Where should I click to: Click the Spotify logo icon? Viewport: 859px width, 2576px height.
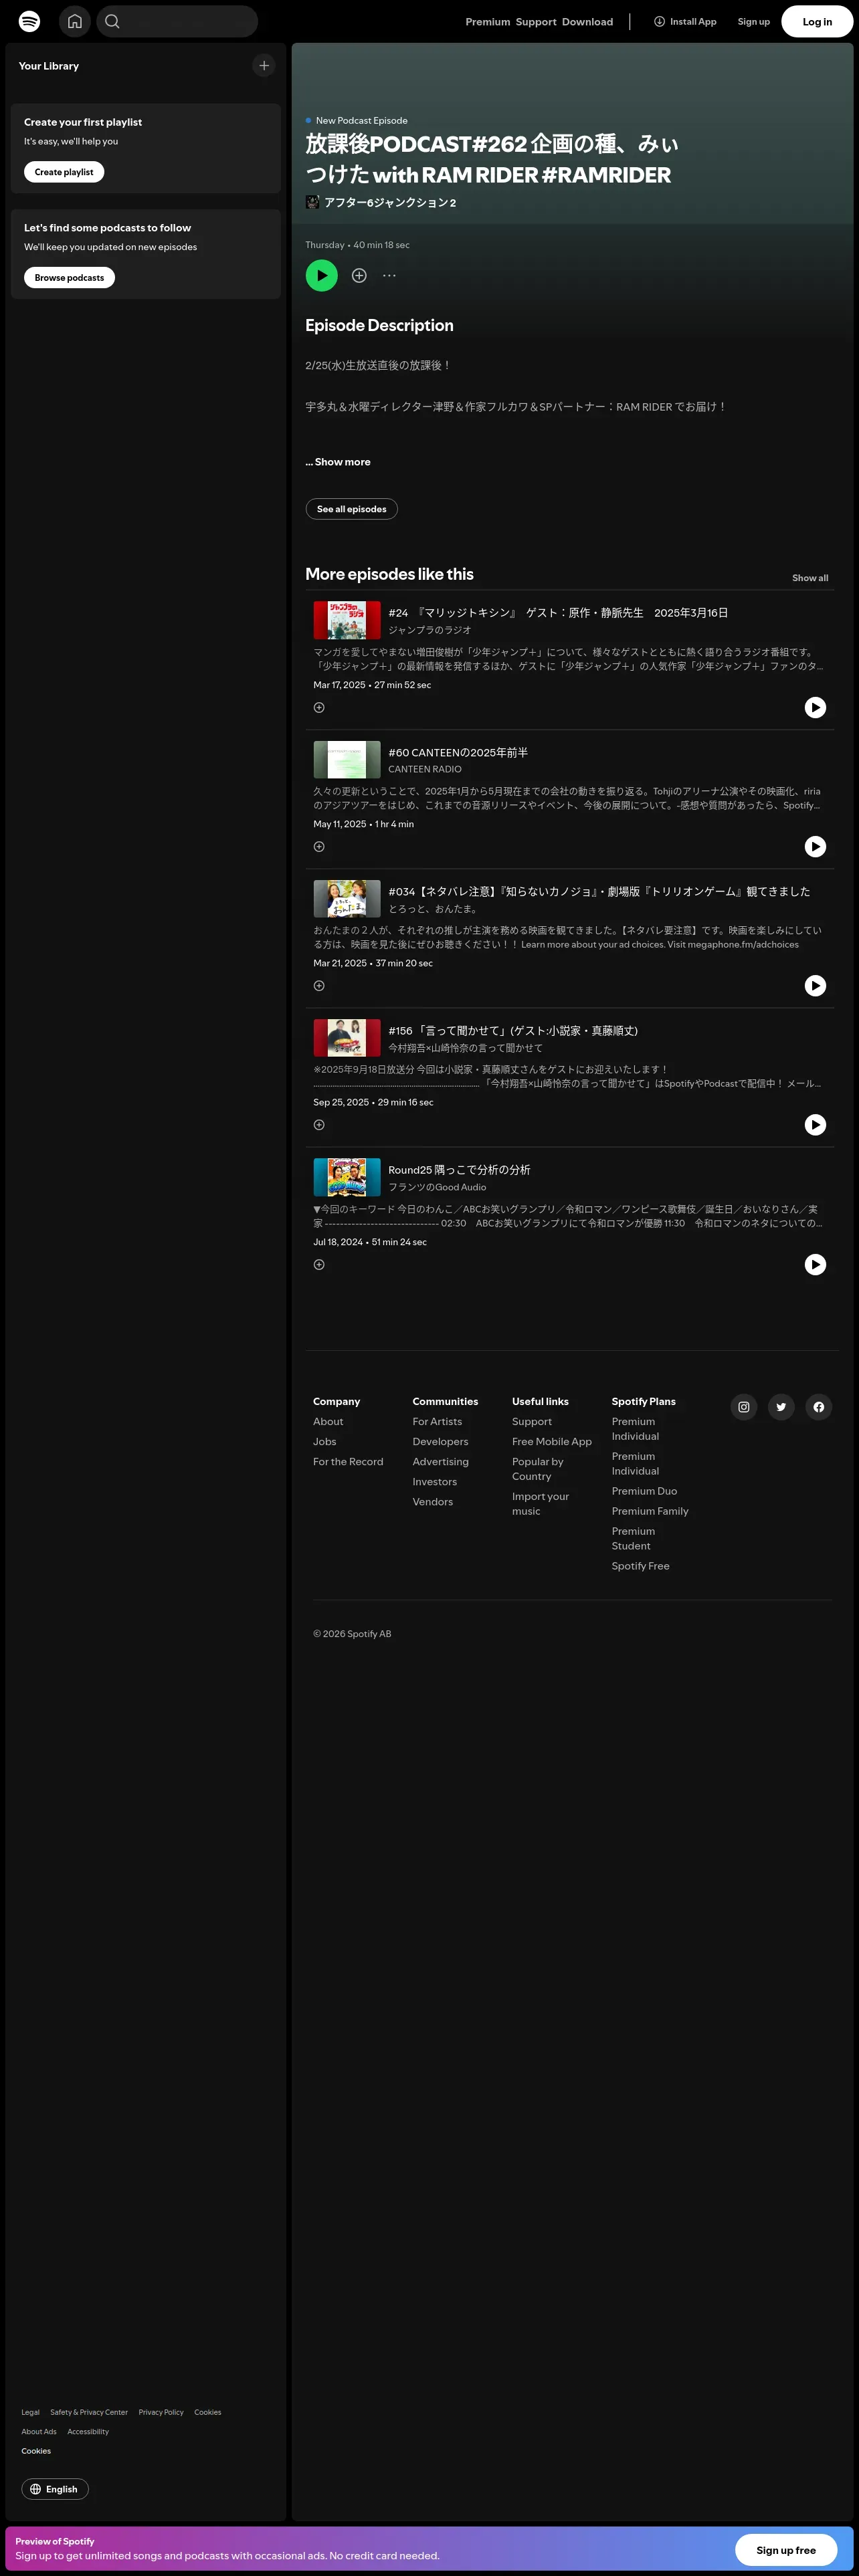tap(30, 21)
